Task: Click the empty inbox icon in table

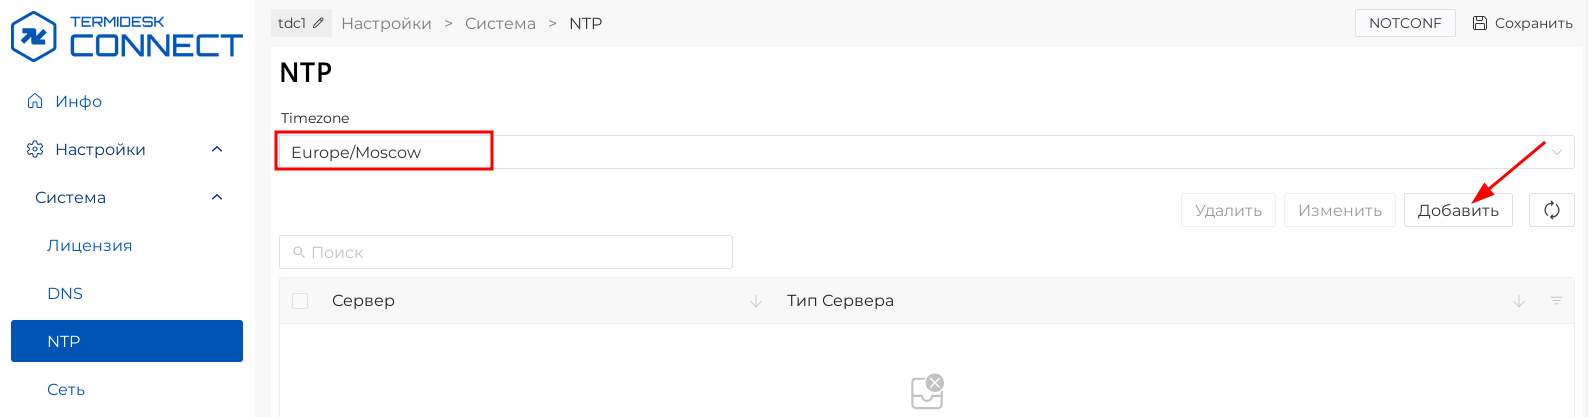Action: click(x=927, y=392)
